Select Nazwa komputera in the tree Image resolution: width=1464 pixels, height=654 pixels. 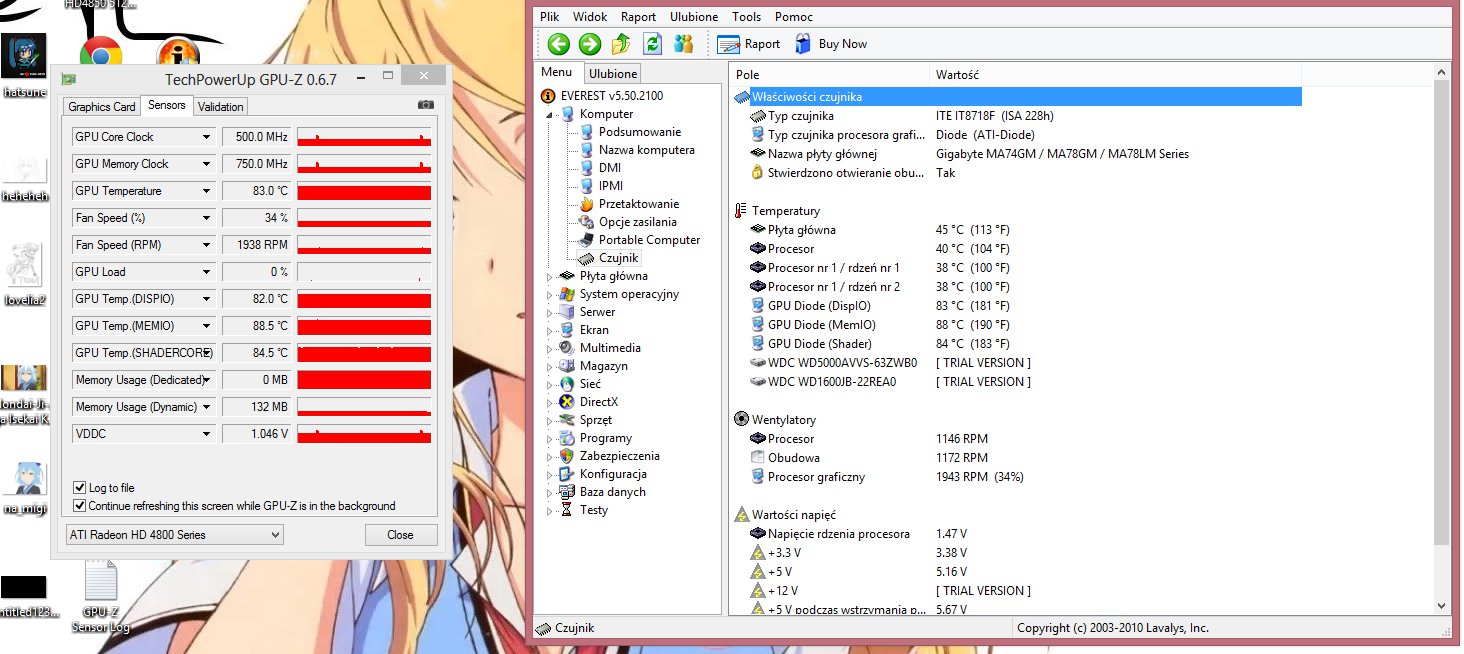(x=646, y=150)
